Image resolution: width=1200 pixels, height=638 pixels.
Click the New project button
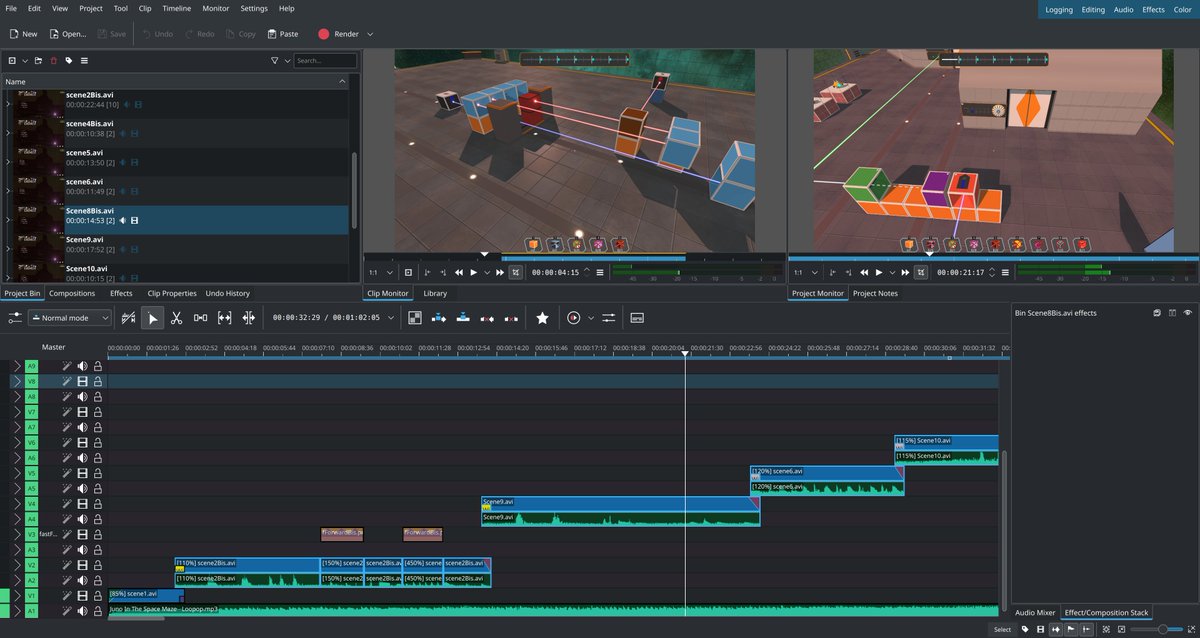click(x=23, y=34)
